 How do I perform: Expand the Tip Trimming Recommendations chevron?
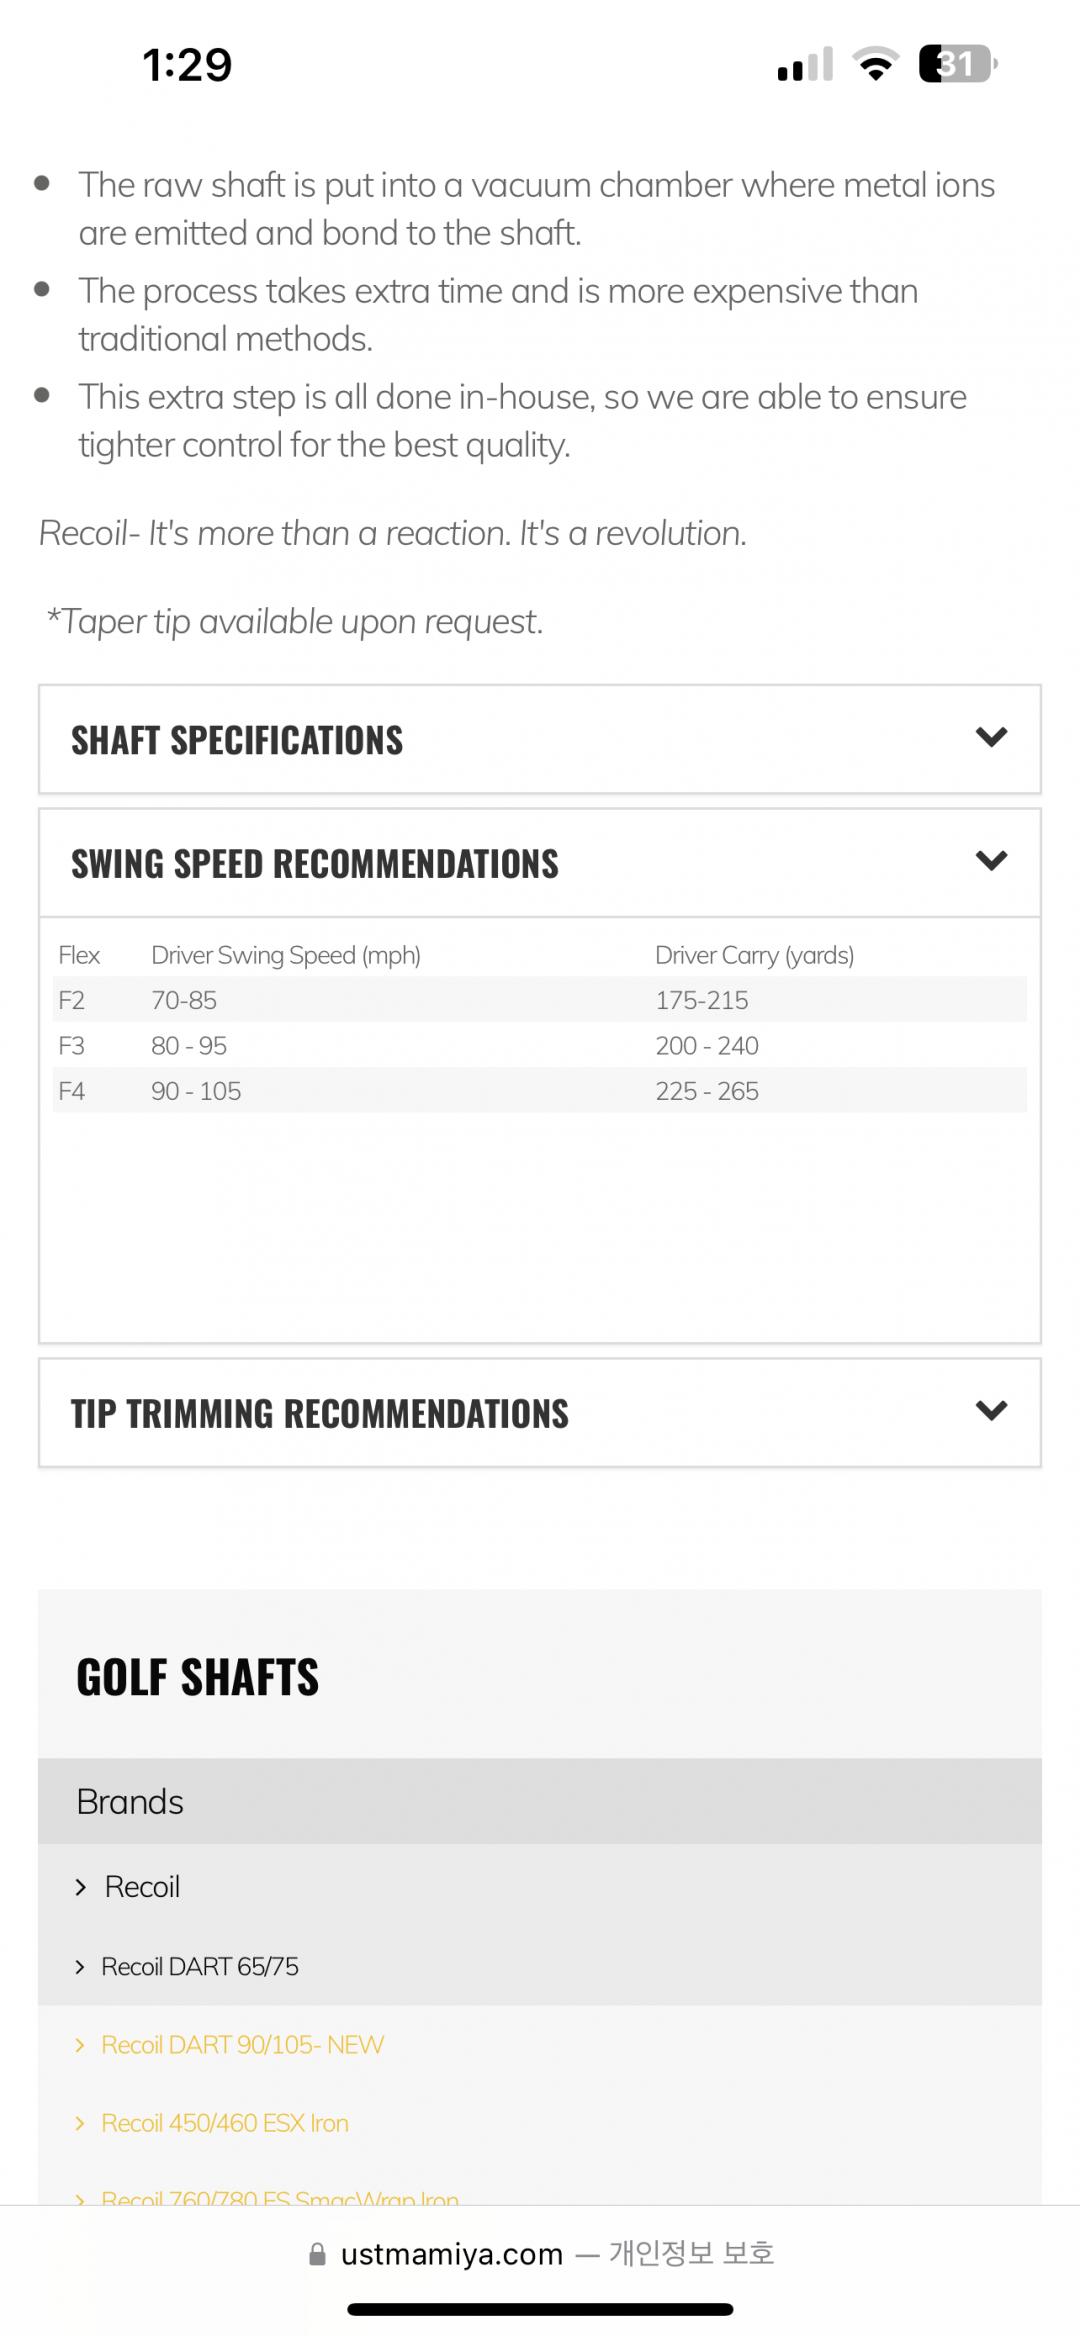991,1411
